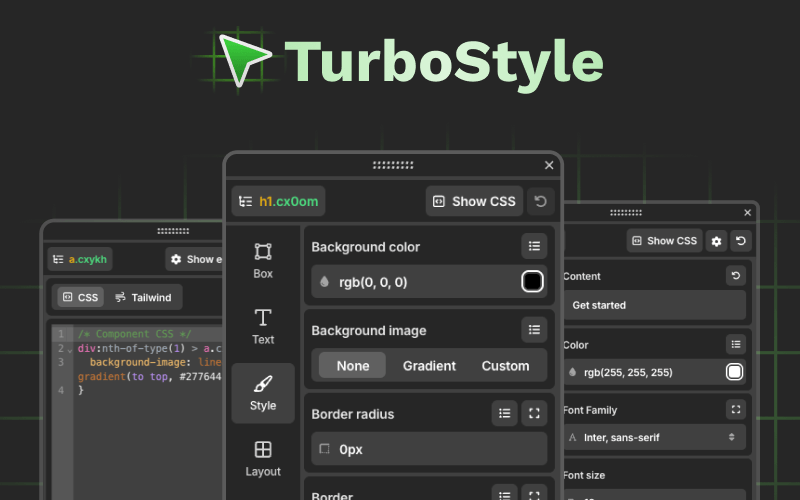This screenshot has height=500, width=800.
Task: Open the Text tab in sidebar
Action: click(x=263, y=327)
